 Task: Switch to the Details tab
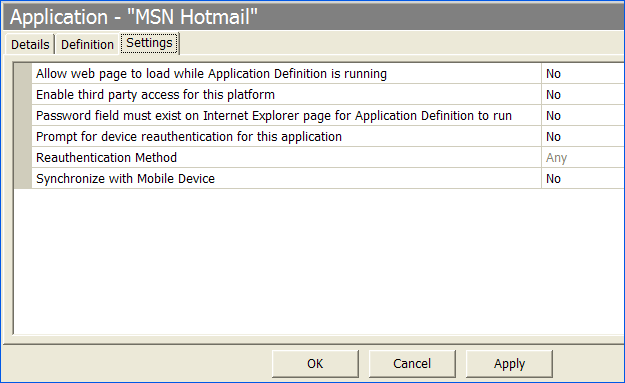(30, 44)
